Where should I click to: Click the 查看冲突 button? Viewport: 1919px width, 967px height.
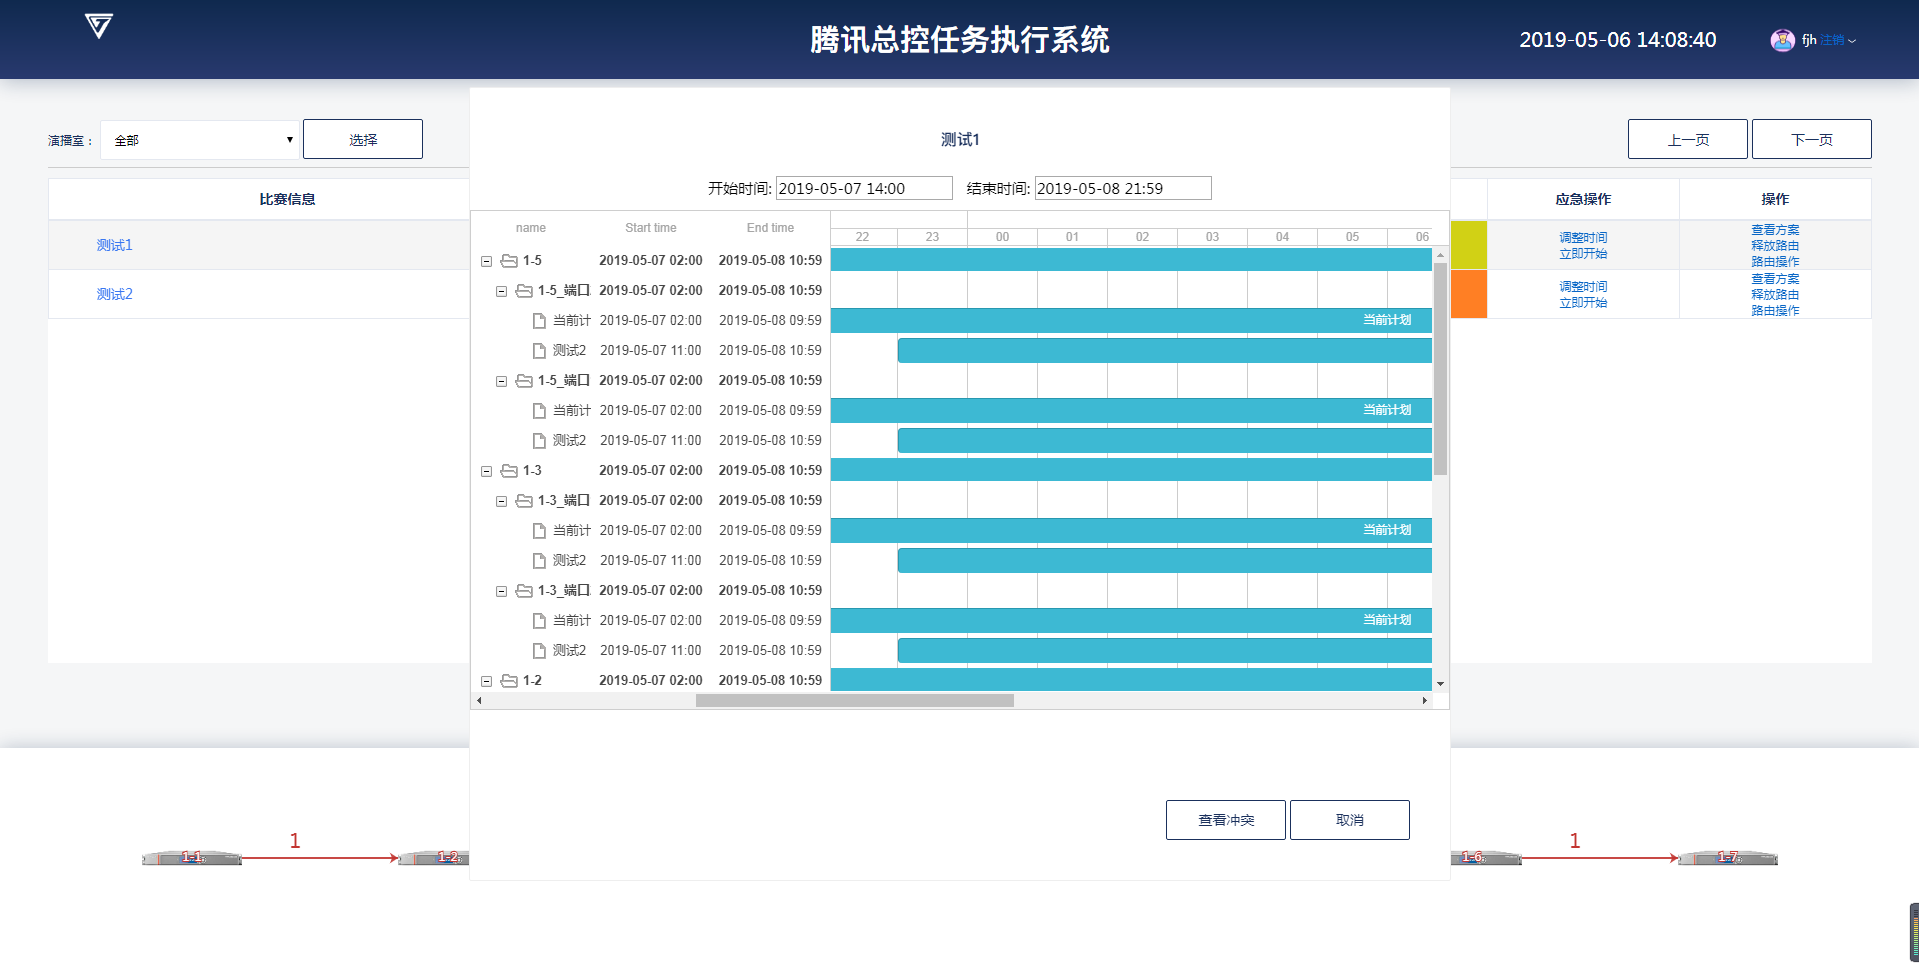(1225, 820)
